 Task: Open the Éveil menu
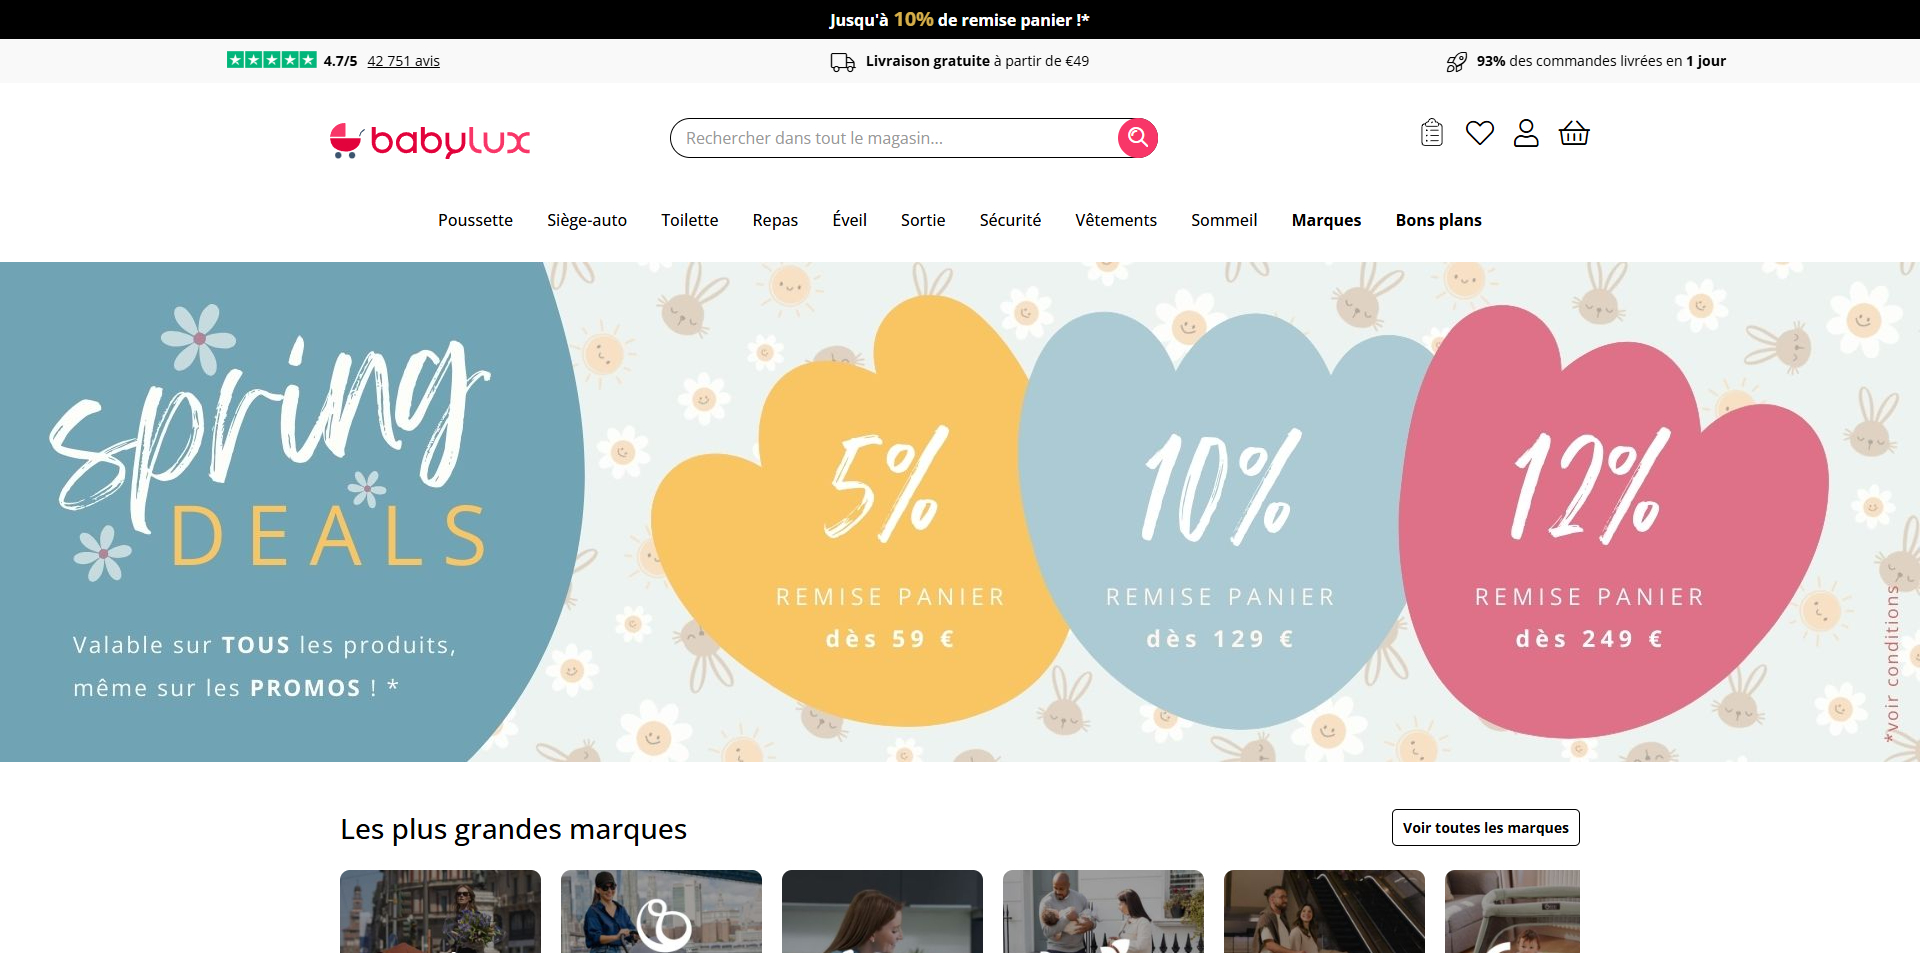[x=849, y=220]
